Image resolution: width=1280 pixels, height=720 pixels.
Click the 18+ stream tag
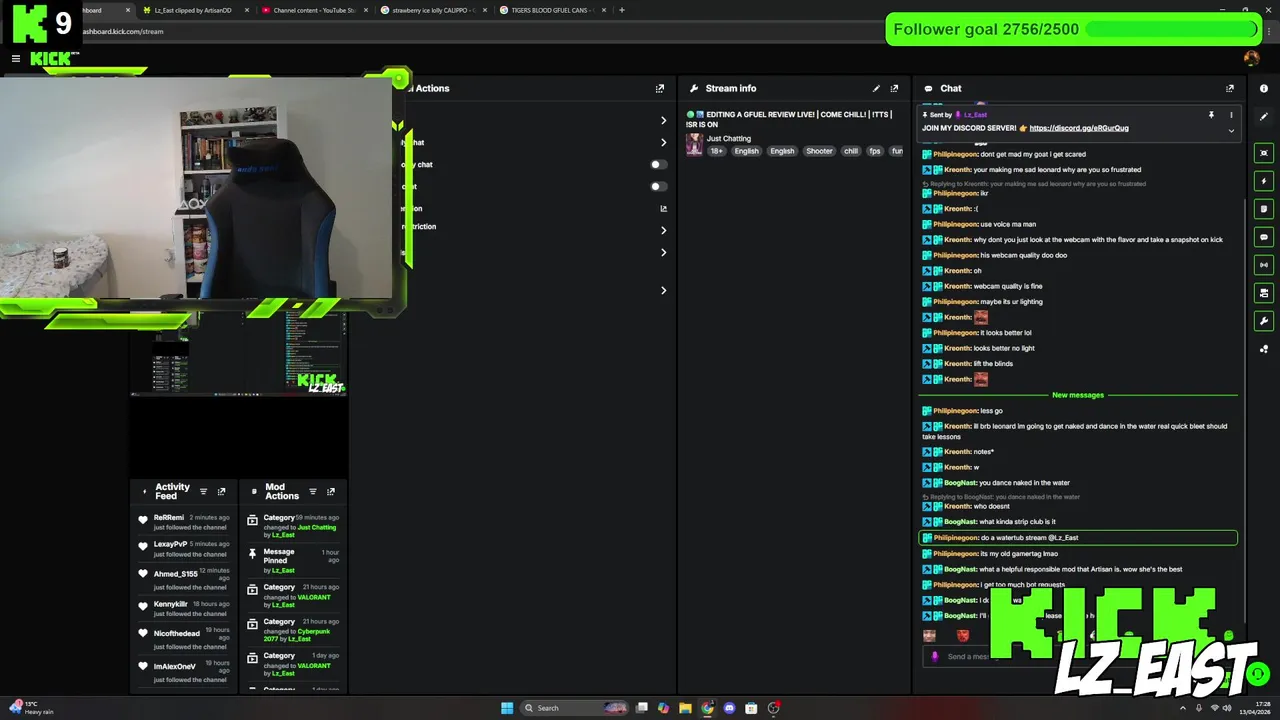coord(717,151)
